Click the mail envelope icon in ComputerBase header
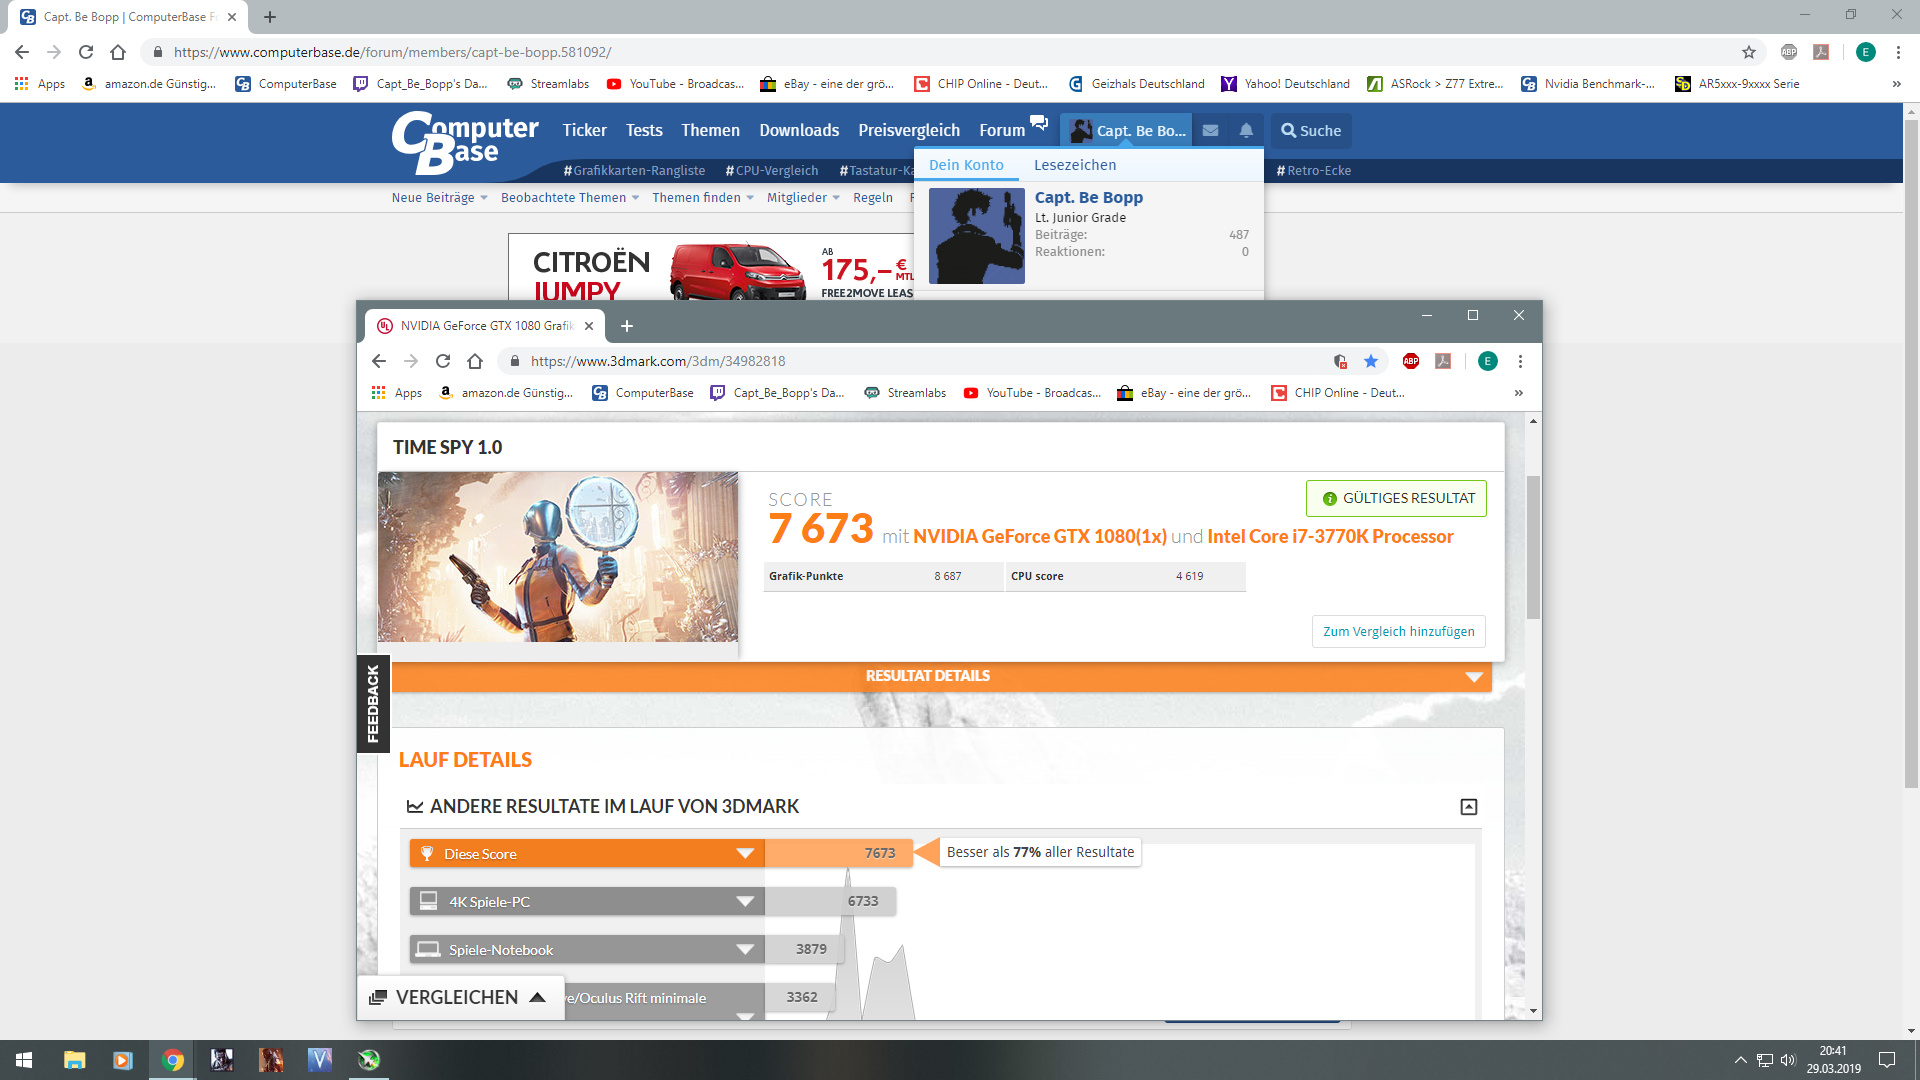The image size is (1920, 1080). click(x=1210, y=131)
